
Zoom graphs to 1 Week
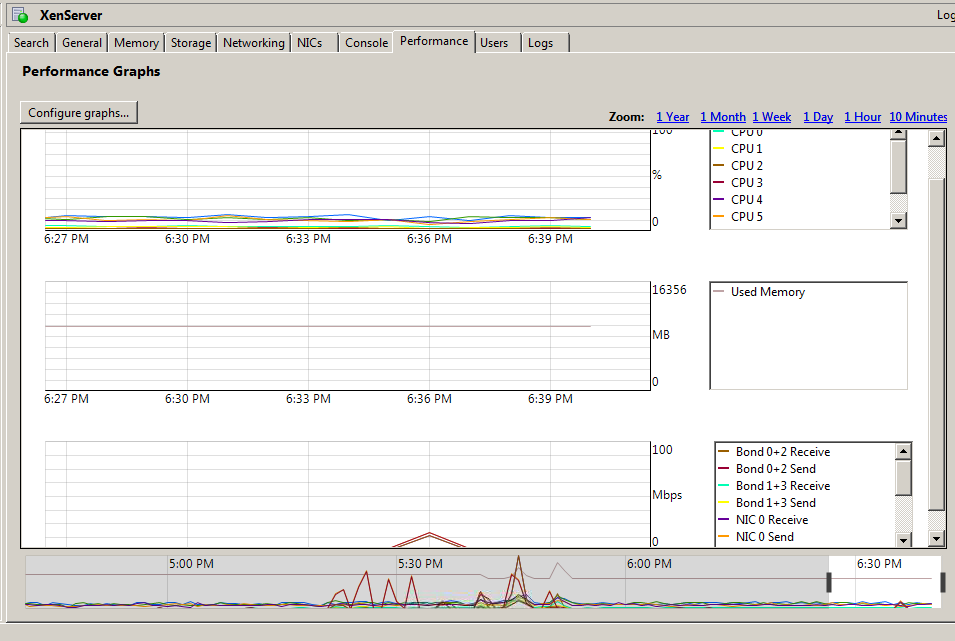[771, 117]
